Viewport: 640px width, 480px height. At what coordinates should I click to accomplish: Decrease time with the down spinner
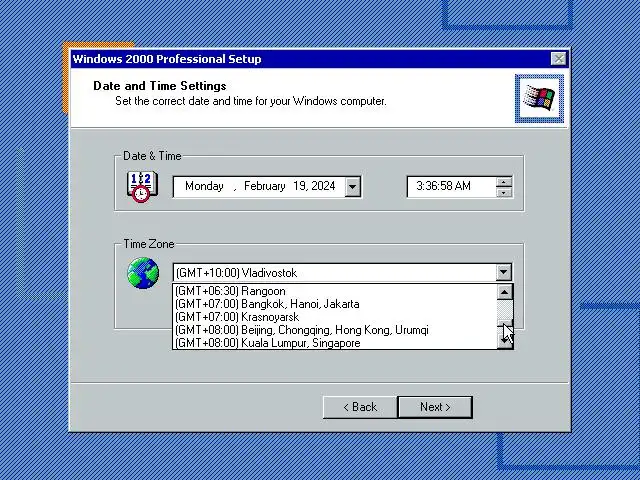tap(504, 192)
